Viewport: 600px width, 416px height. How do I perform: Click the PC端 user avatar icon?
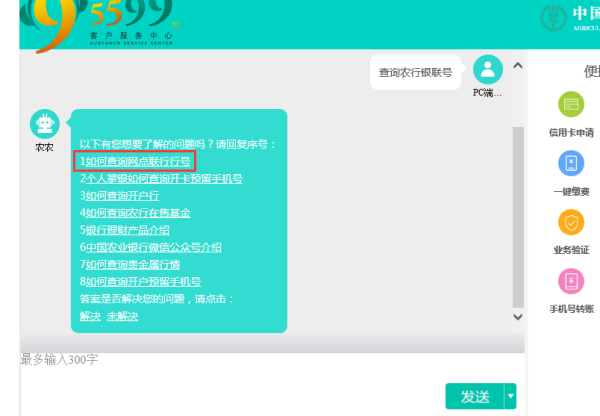pyautogui.click(x=488, y=70)
